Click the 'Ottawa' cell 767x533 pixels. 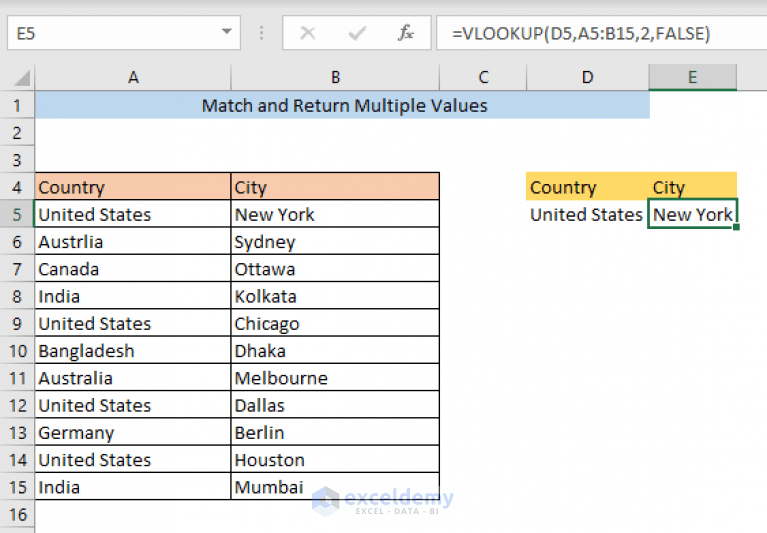335,268
